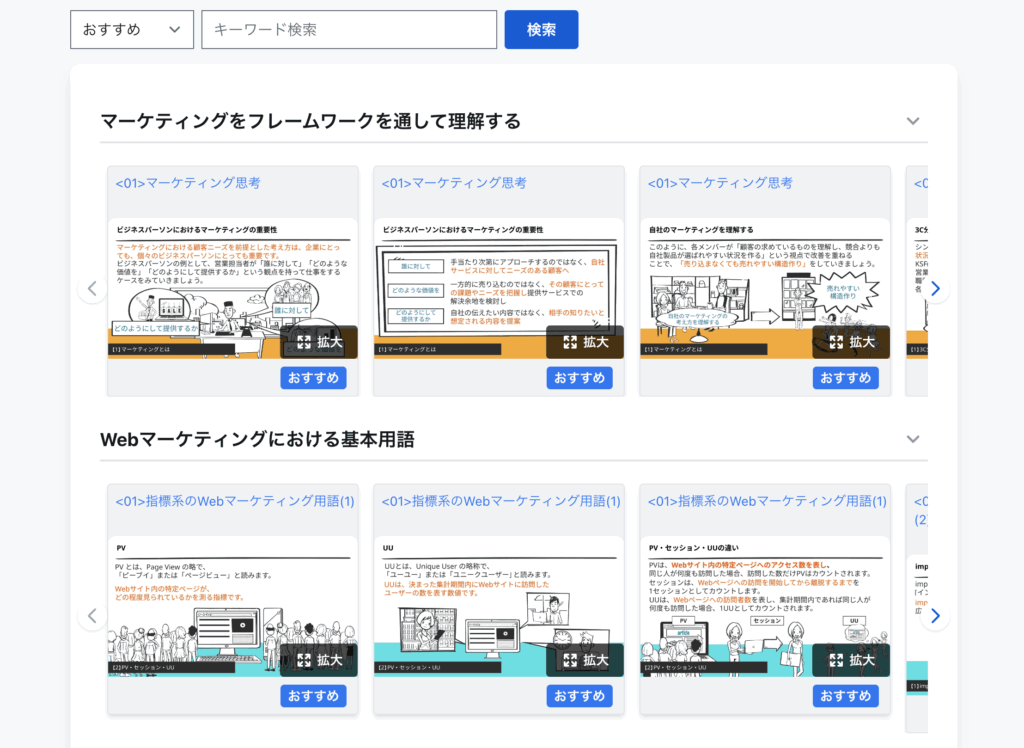Screen dimensions: 1024x748
Task: Open the おすすめ sort dropdown
Action: tap(132, 30)
